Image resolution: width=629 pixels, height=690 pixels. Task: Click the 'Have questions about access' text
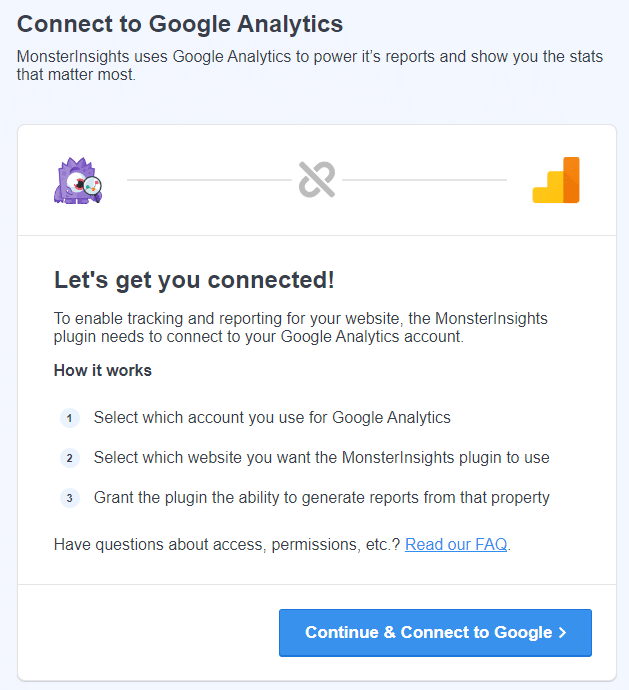pyautogui.click(x=227, y=545)
